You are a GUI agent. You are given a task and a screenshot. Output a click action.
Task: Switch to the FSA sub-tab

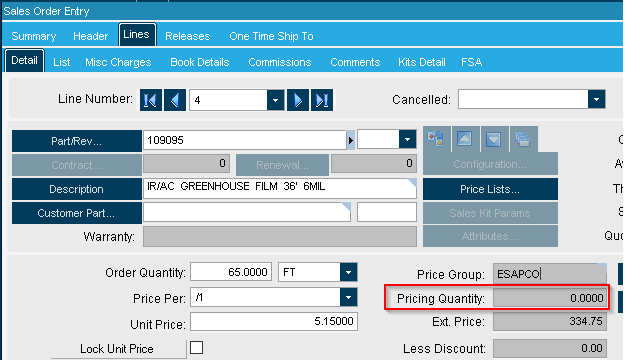471,62
